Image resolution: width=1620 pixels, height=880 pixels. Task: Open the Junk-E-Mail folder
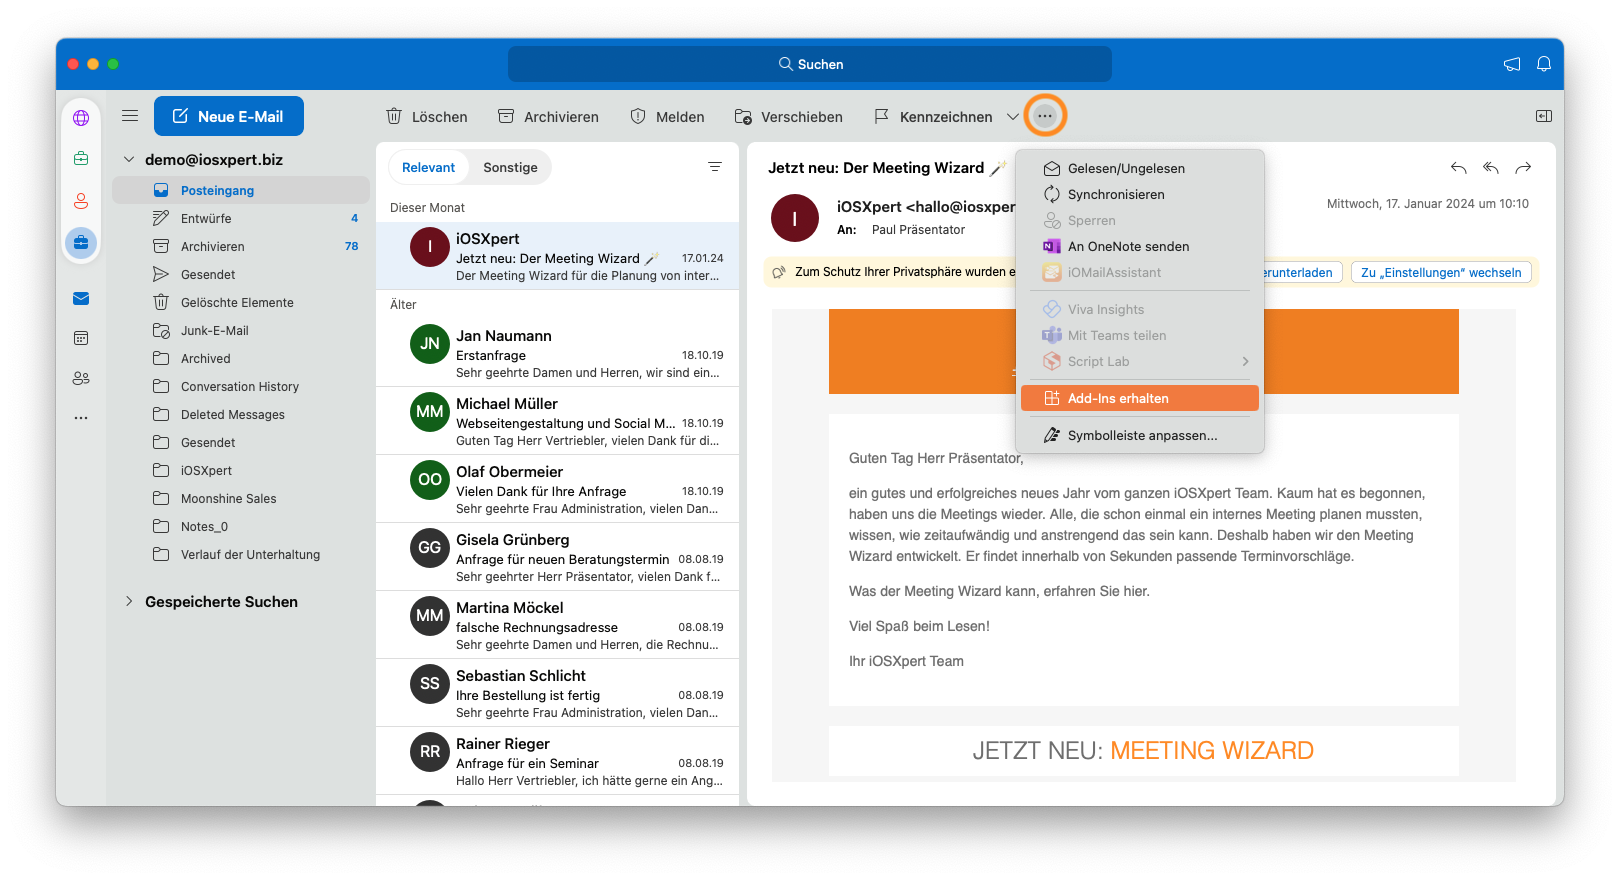241,330
